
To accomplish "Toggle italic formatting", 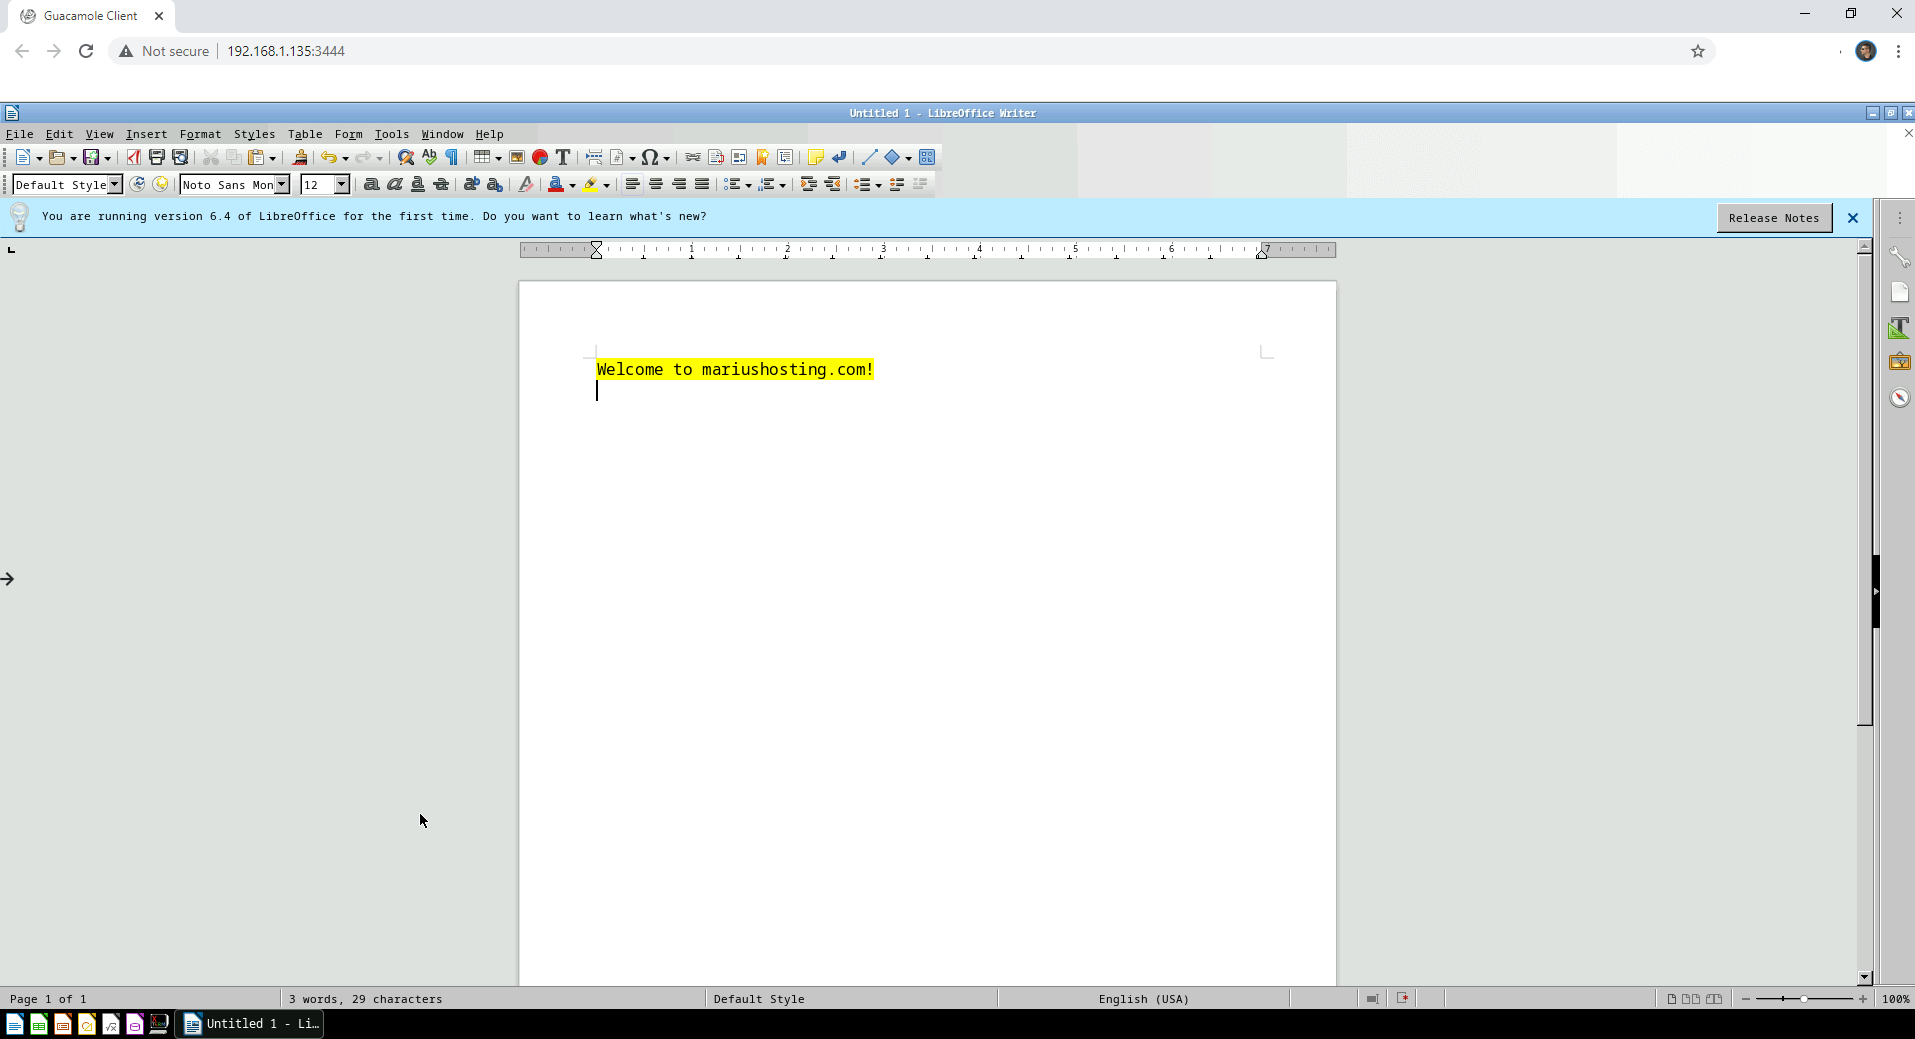I will pos(394,184).
